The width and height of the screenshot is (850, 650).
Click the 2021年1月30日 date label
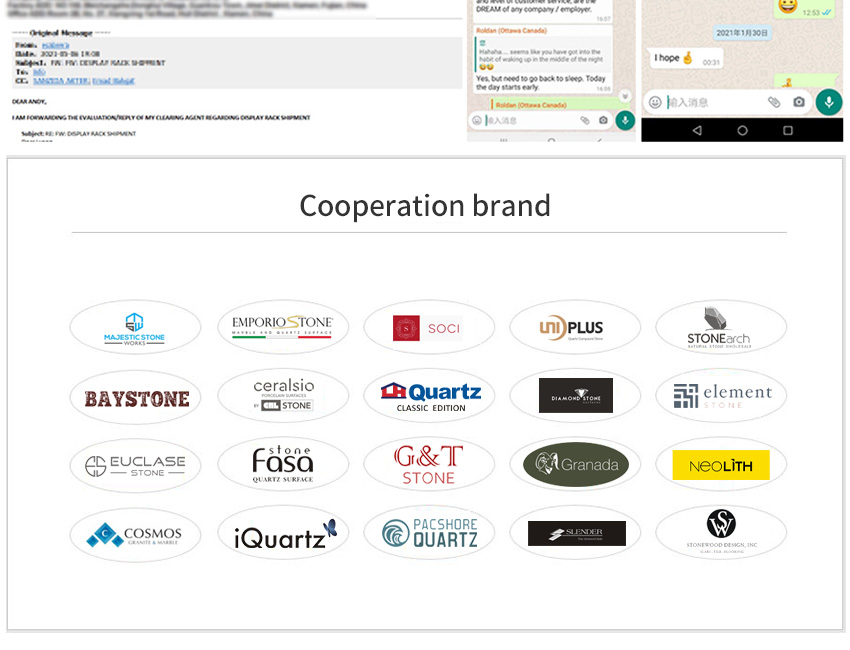(742, 33)
